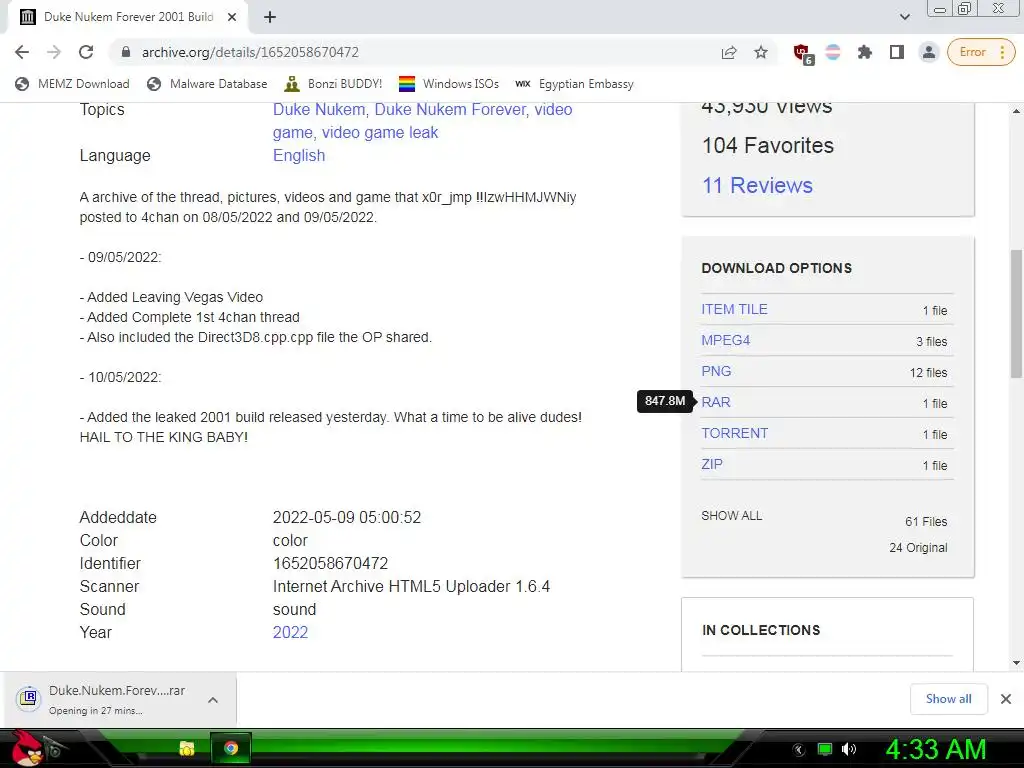Viewport: 1024px width, 768px height.
Task: Expand PNG download files
Action: 716,372
